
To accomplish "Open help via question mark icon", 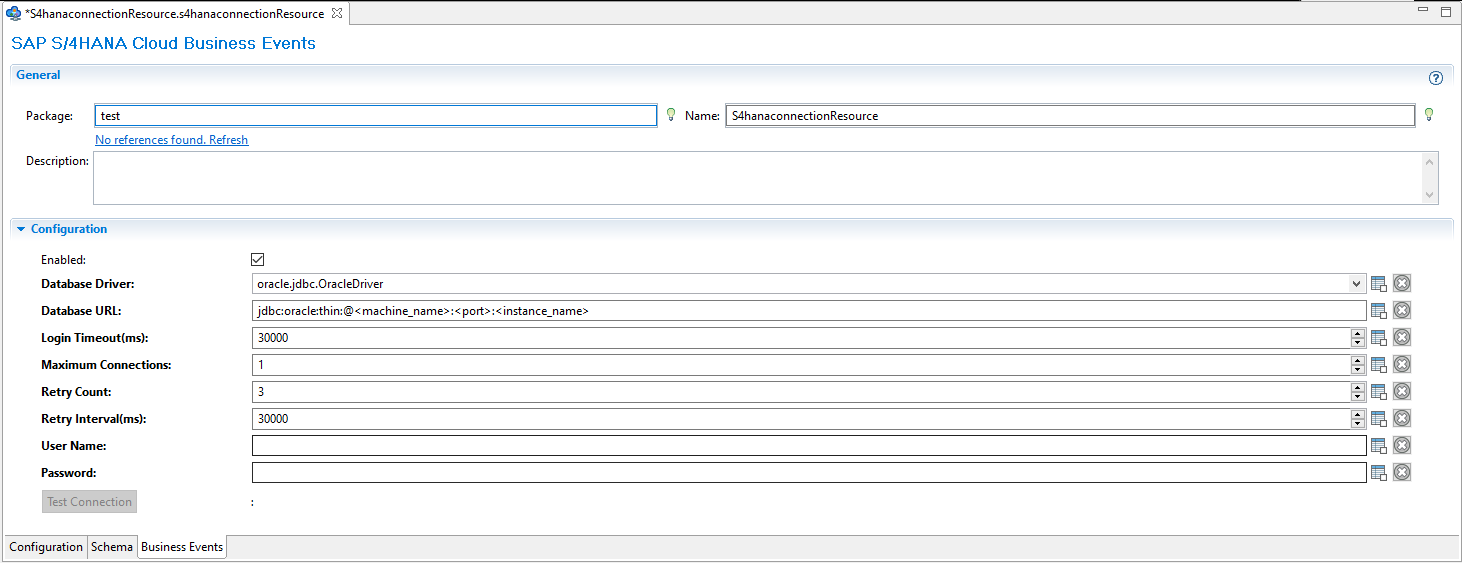I will pos(1436,78).
